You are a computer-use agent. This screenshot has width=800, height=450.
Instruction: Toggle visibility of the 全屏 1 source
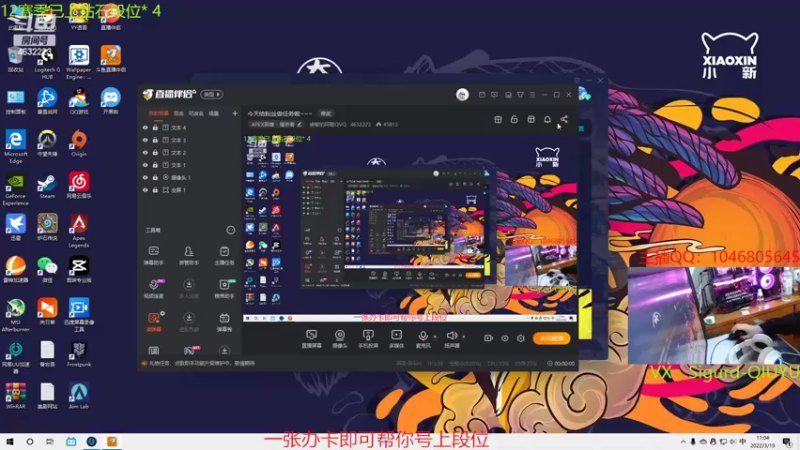[x=145, y=190]
